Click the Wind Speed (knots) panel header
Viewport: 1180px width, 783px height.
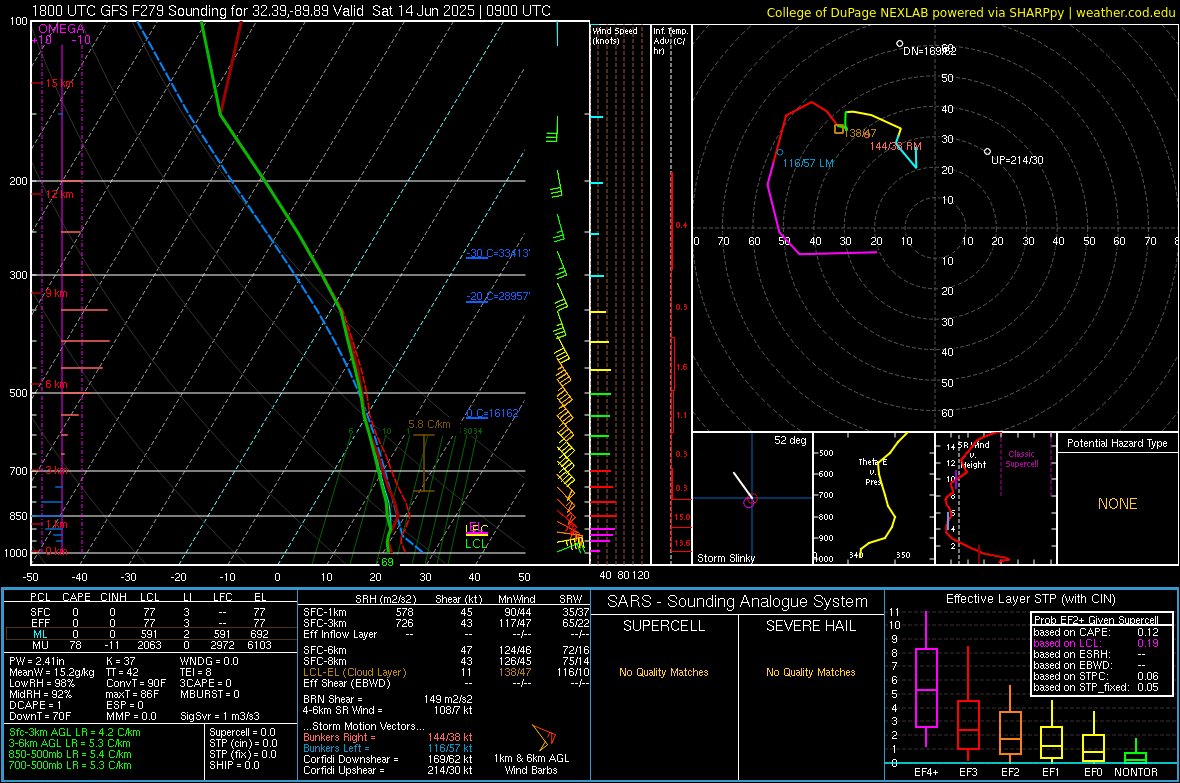pos(615,35)
